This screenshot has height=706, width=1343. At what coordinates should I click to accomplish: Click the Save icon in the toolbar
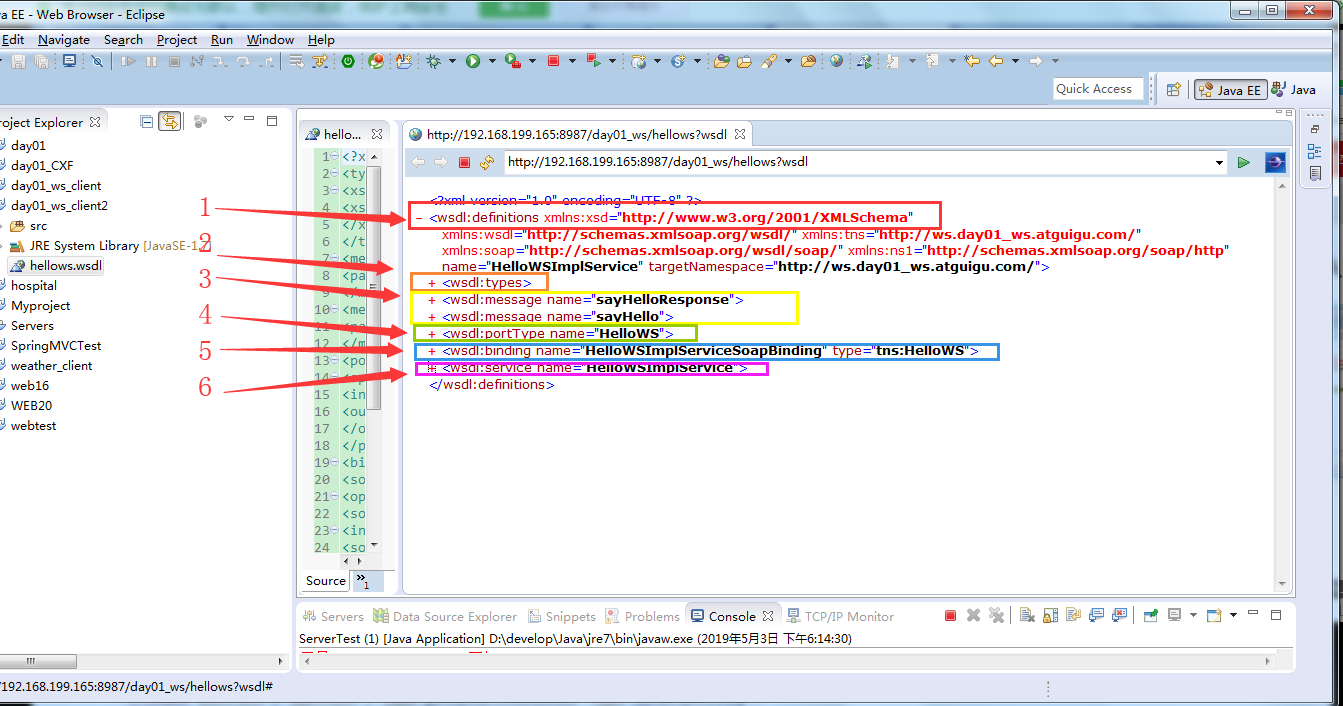18,61
